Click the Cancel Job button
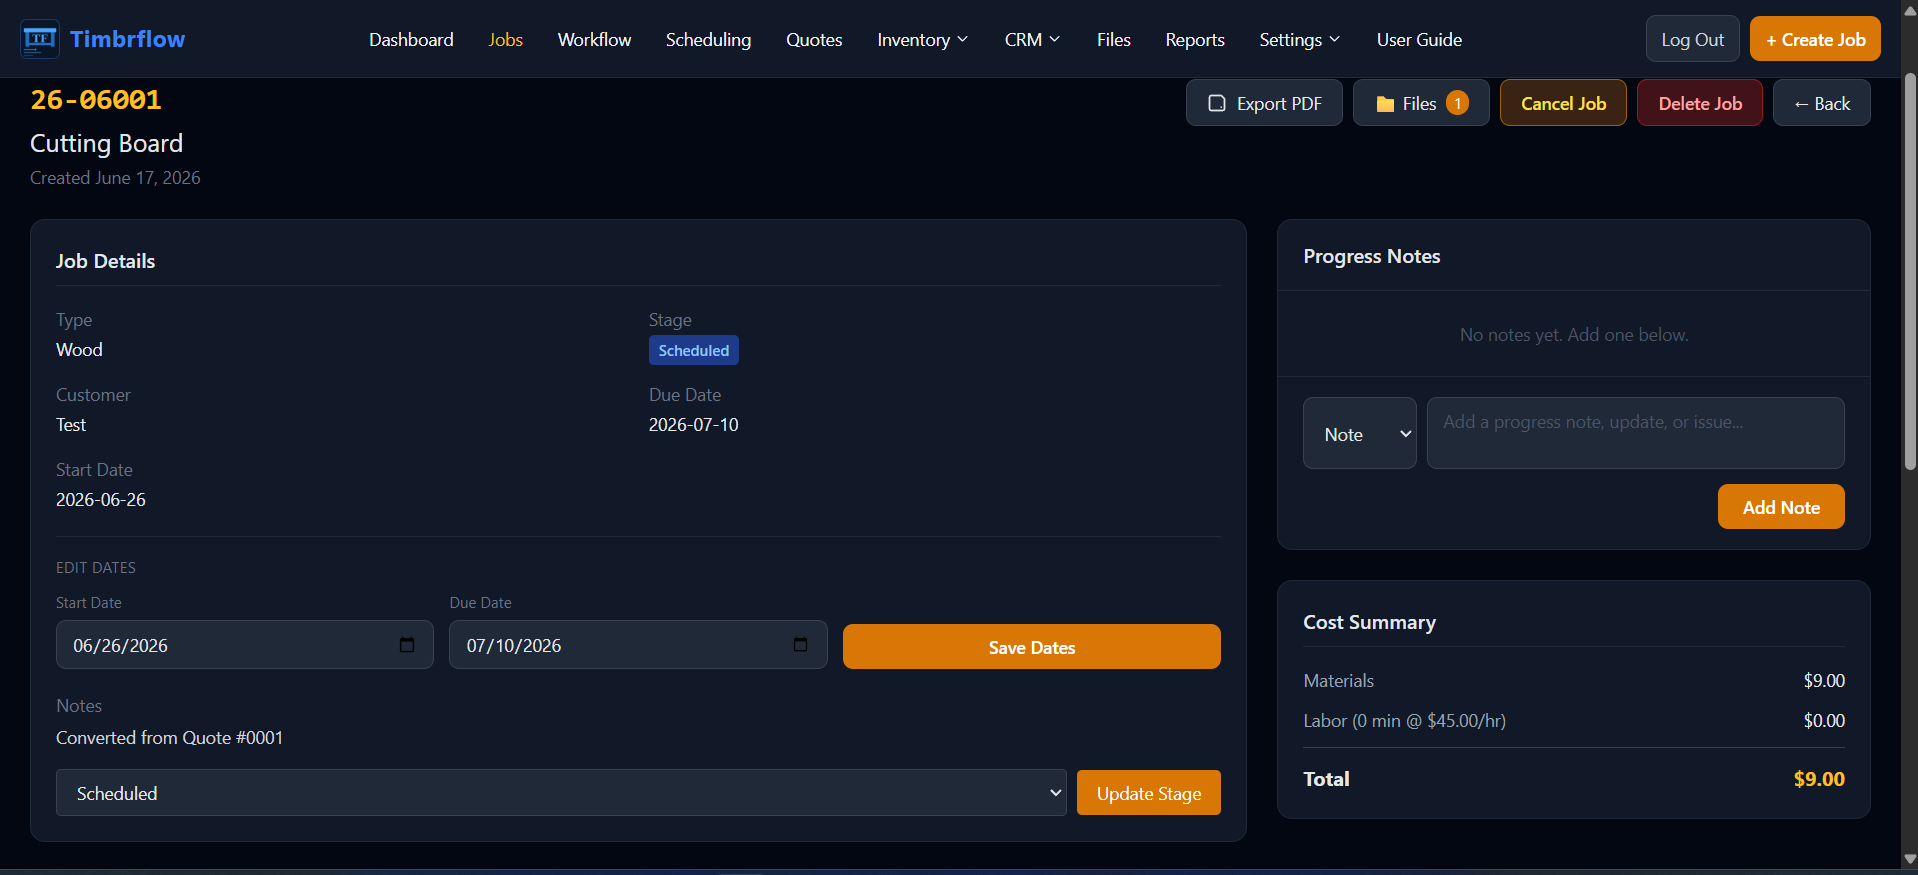Screen dimensions: 1918x875 (1563, 103)
